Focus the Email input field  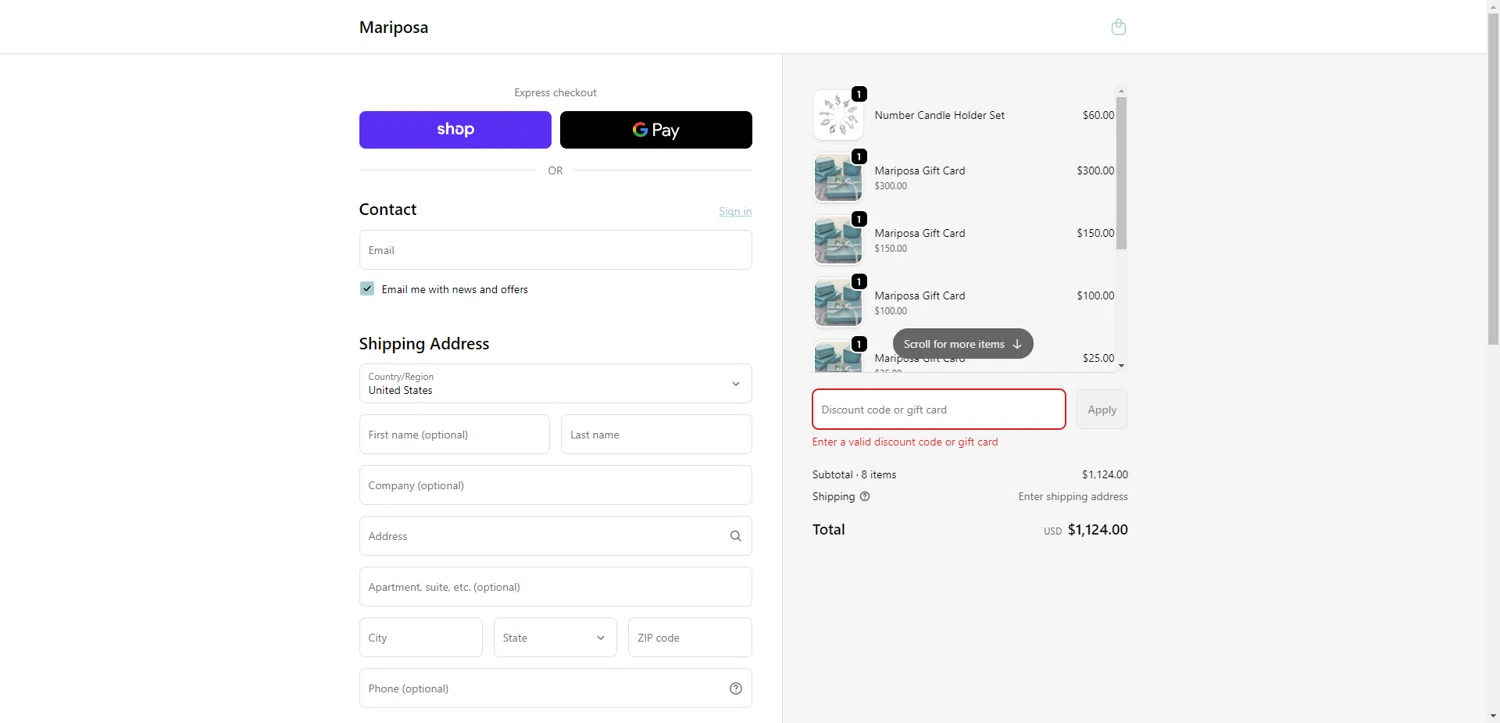[x=555, y=250]
